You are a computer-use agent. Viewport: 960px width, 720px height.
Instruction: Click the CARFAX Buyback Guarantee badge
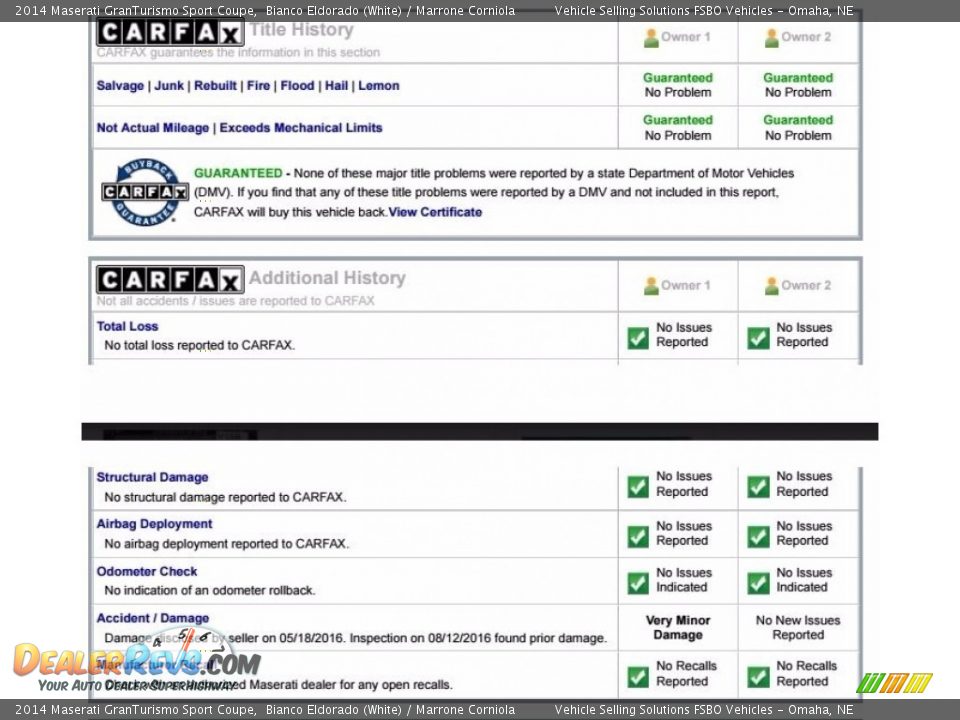click(x=145, y=192)
